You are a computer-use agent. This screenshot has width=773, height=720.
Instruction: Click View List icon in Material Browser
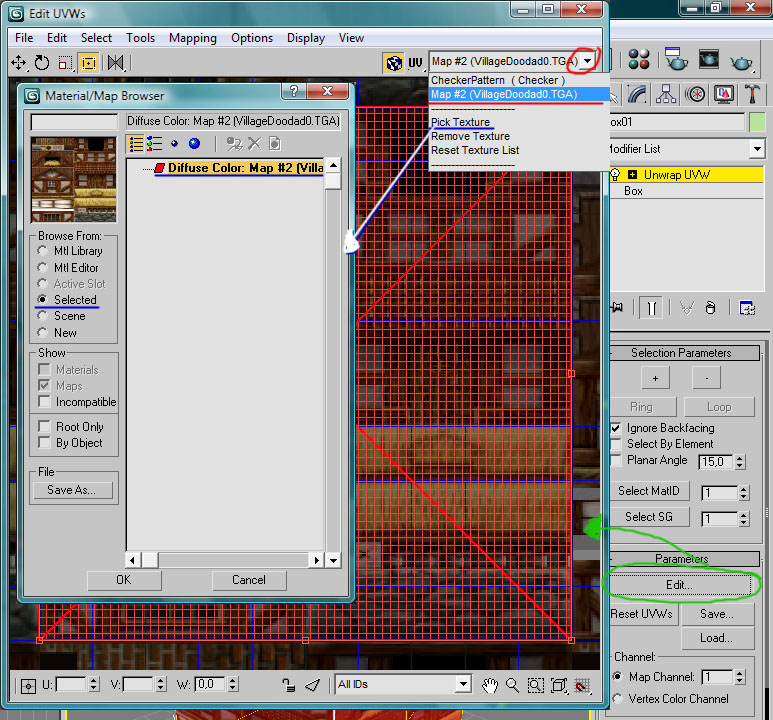point(136,144)
